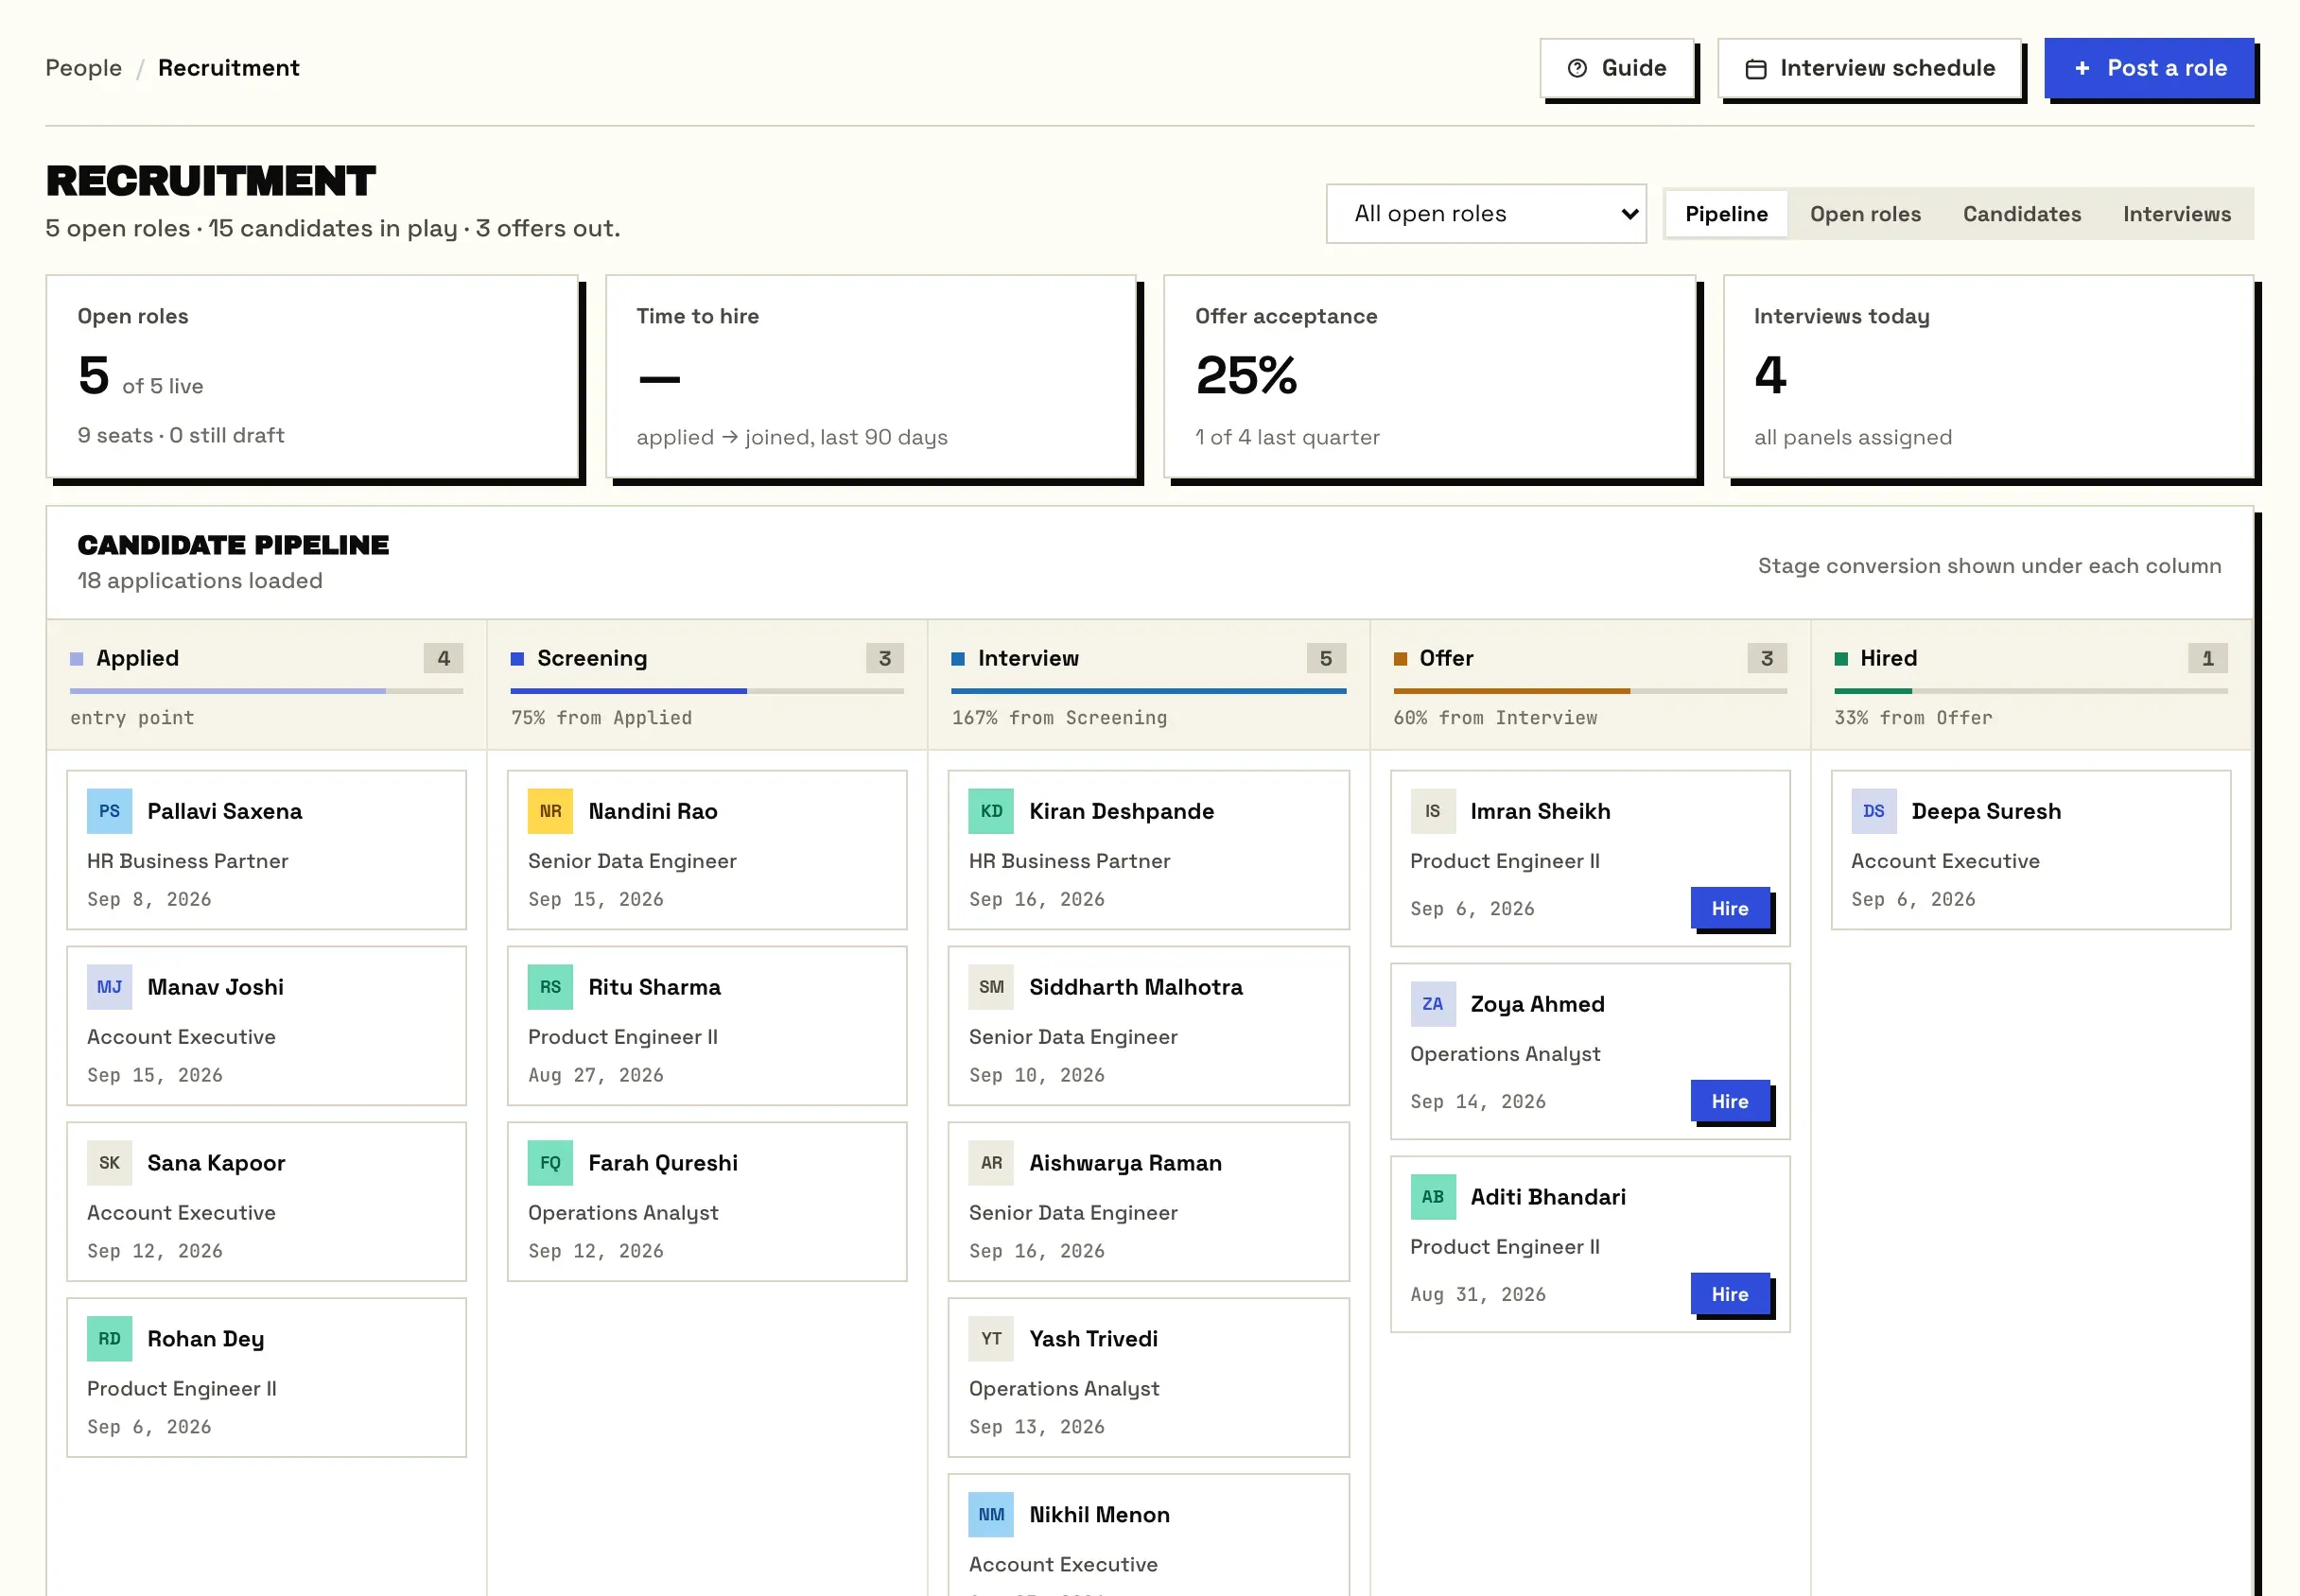This screenshot has width=2300, height=1596.
Task: Click Pallavi Saxena's PS avatar
Action: tap(109, 811)
